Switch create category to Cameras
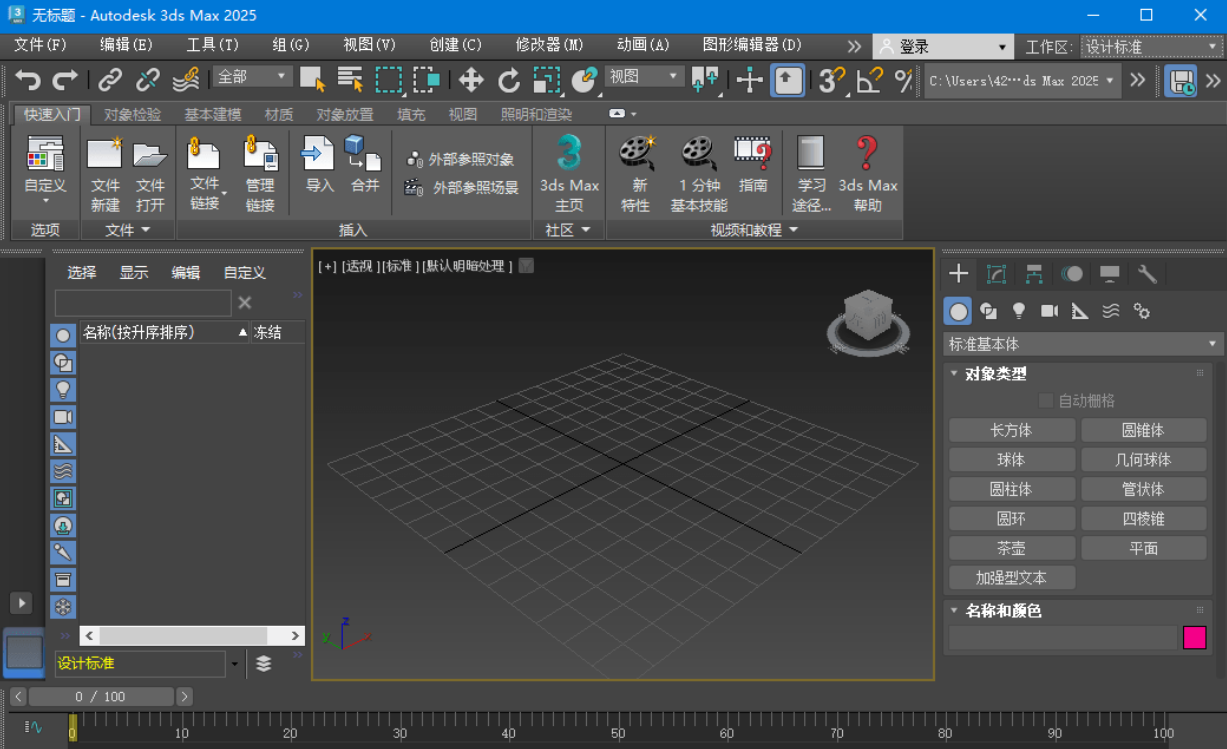The height and width of the screenshot is (749, 1227). (x=1049, y=311)
